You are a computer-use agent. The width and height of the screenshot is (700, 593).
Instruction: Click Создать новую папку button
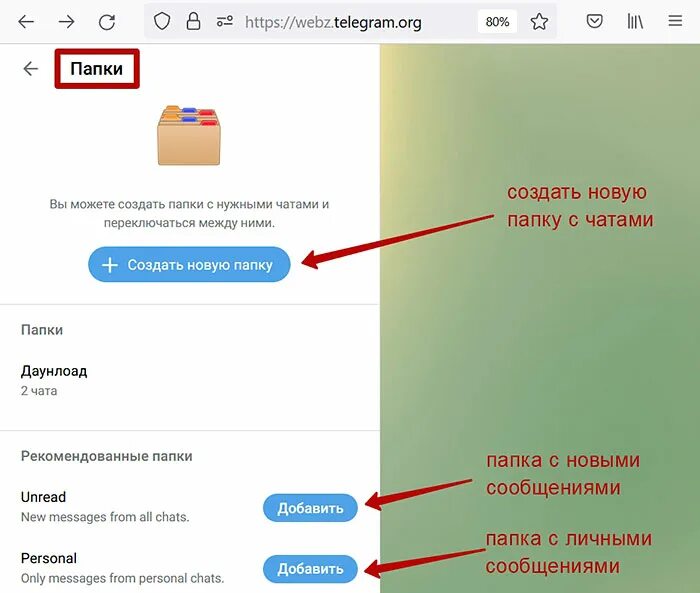[x=189, y=264]
